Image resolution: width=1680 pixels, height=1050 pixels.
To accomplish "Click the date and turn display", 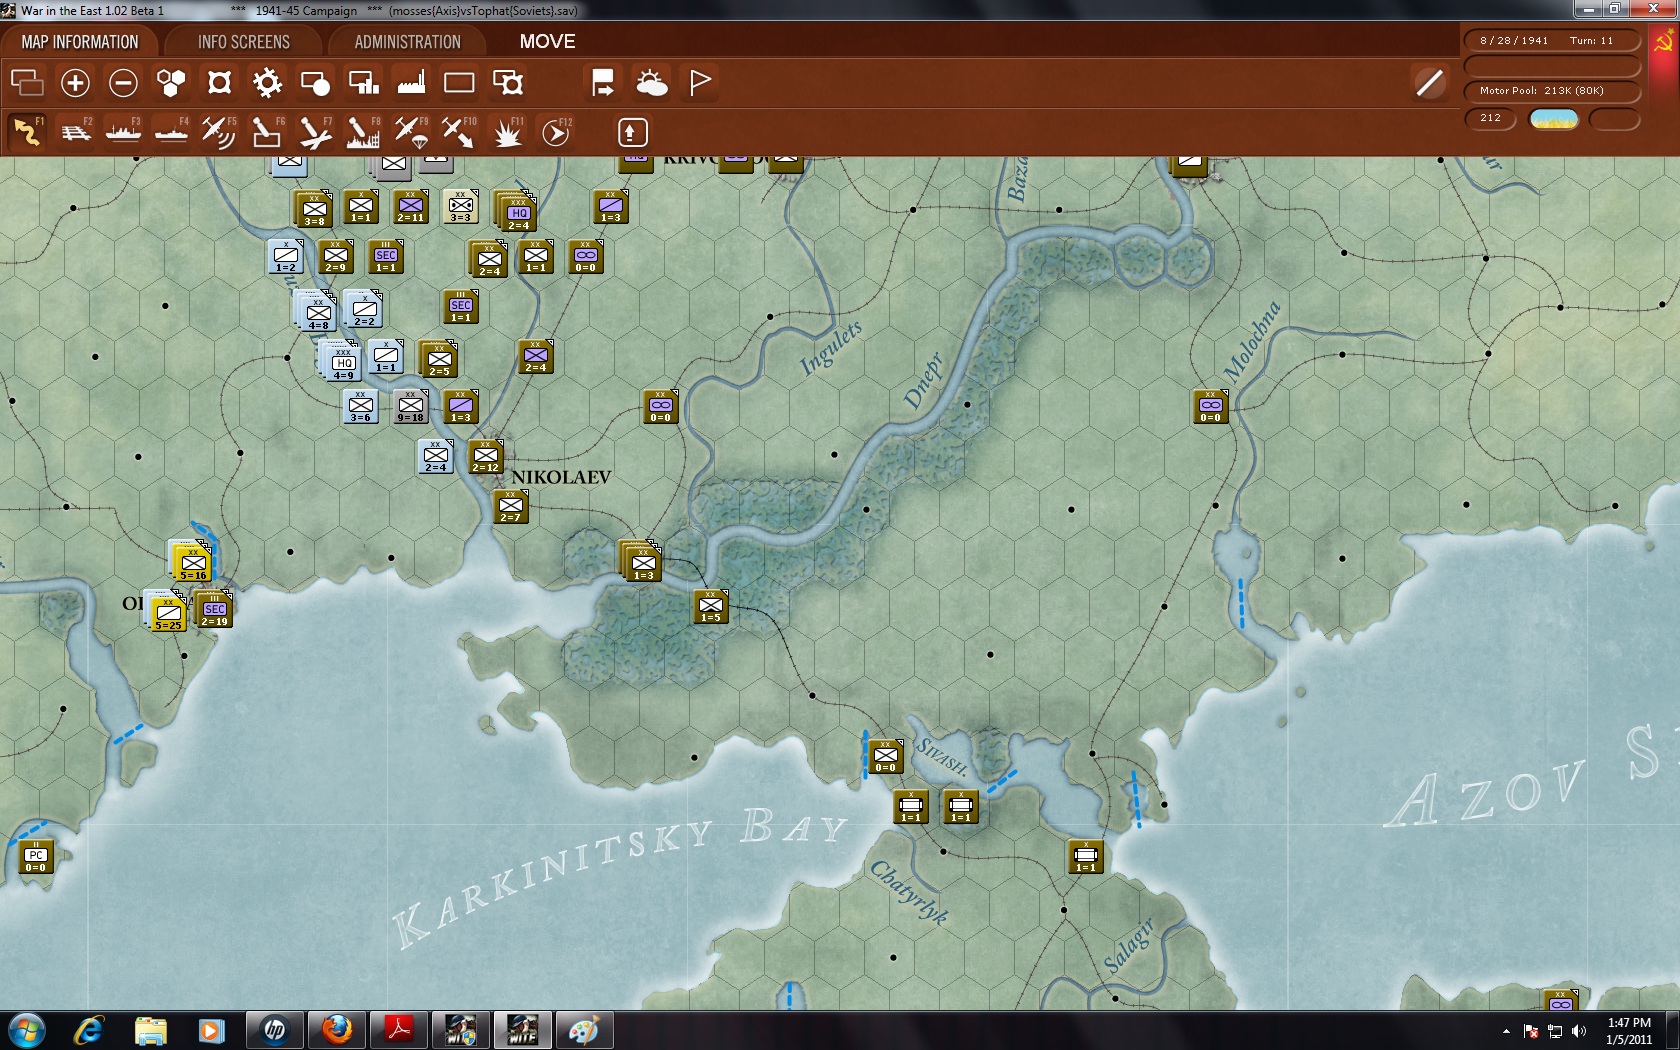I will [1552, 40].
